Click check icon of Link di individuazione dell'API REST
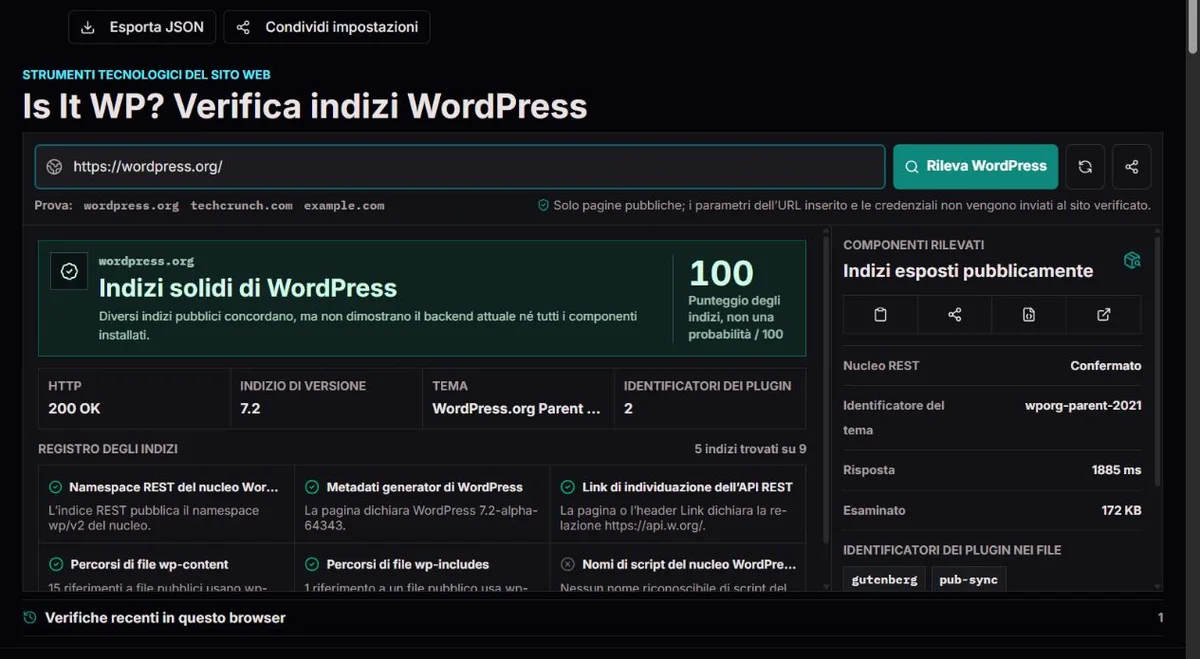 point(568,487)
